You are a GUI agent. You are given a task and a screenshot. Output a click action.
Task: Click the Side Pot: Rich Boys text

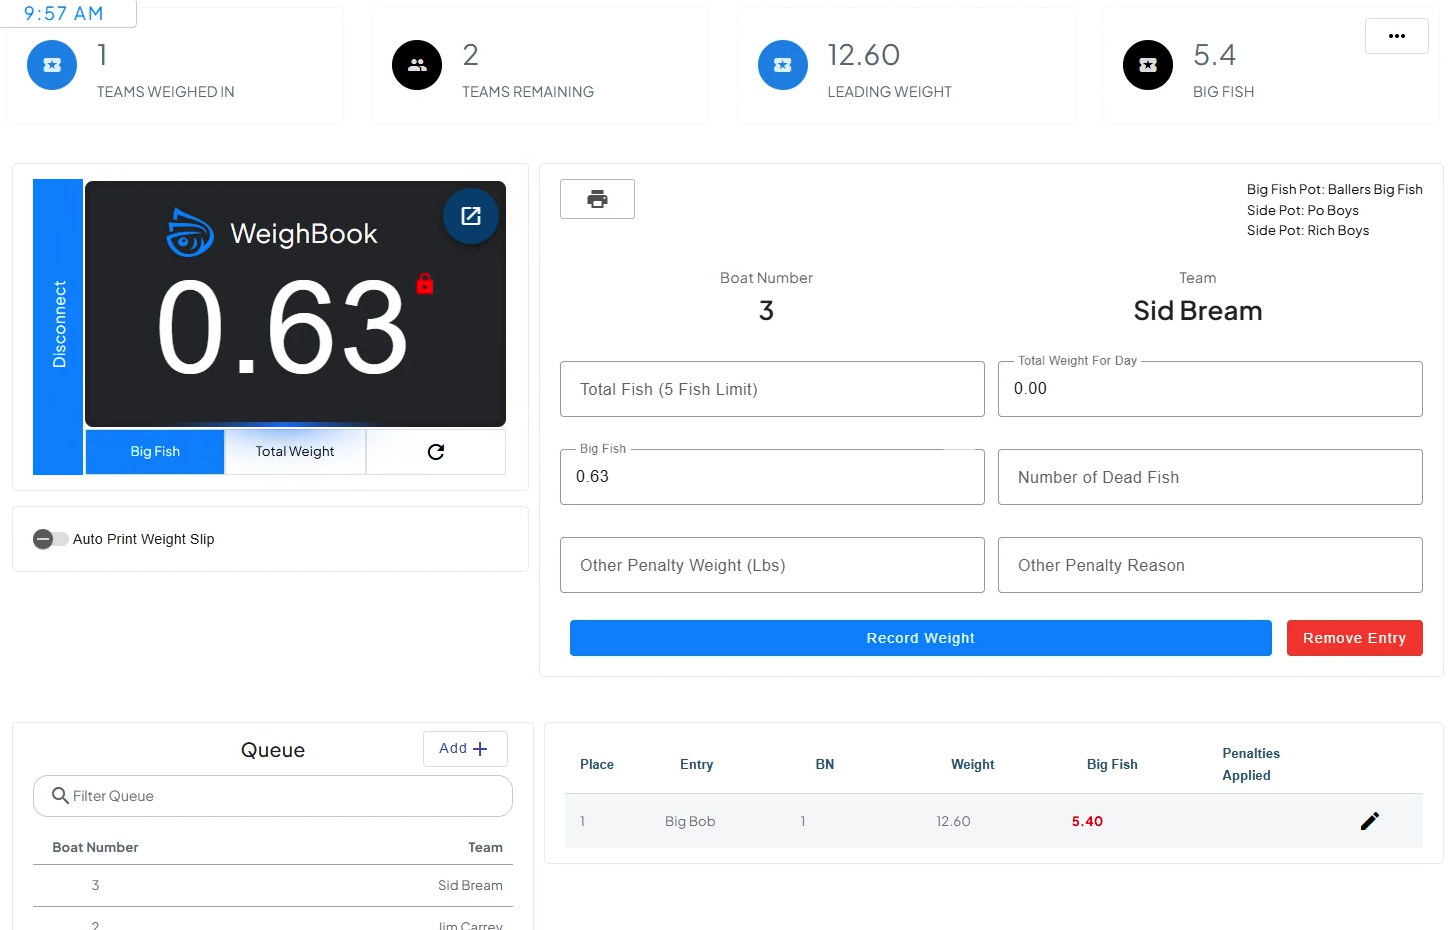coord(1308,230)
